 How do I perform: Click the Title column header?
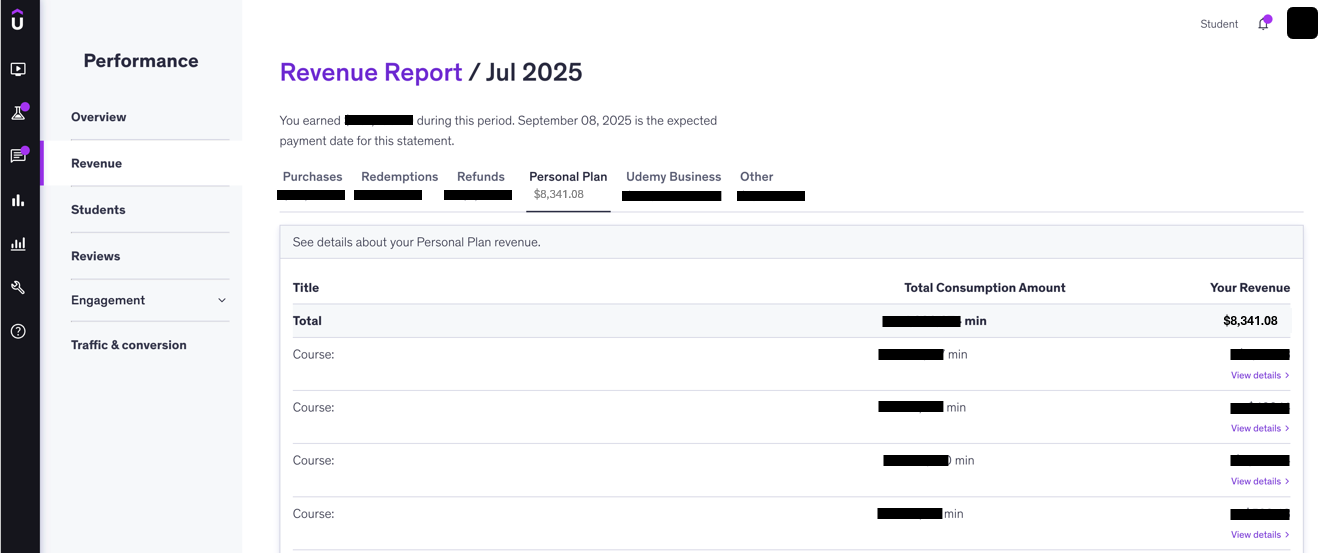pyautogui.click(x=306, y=287)
